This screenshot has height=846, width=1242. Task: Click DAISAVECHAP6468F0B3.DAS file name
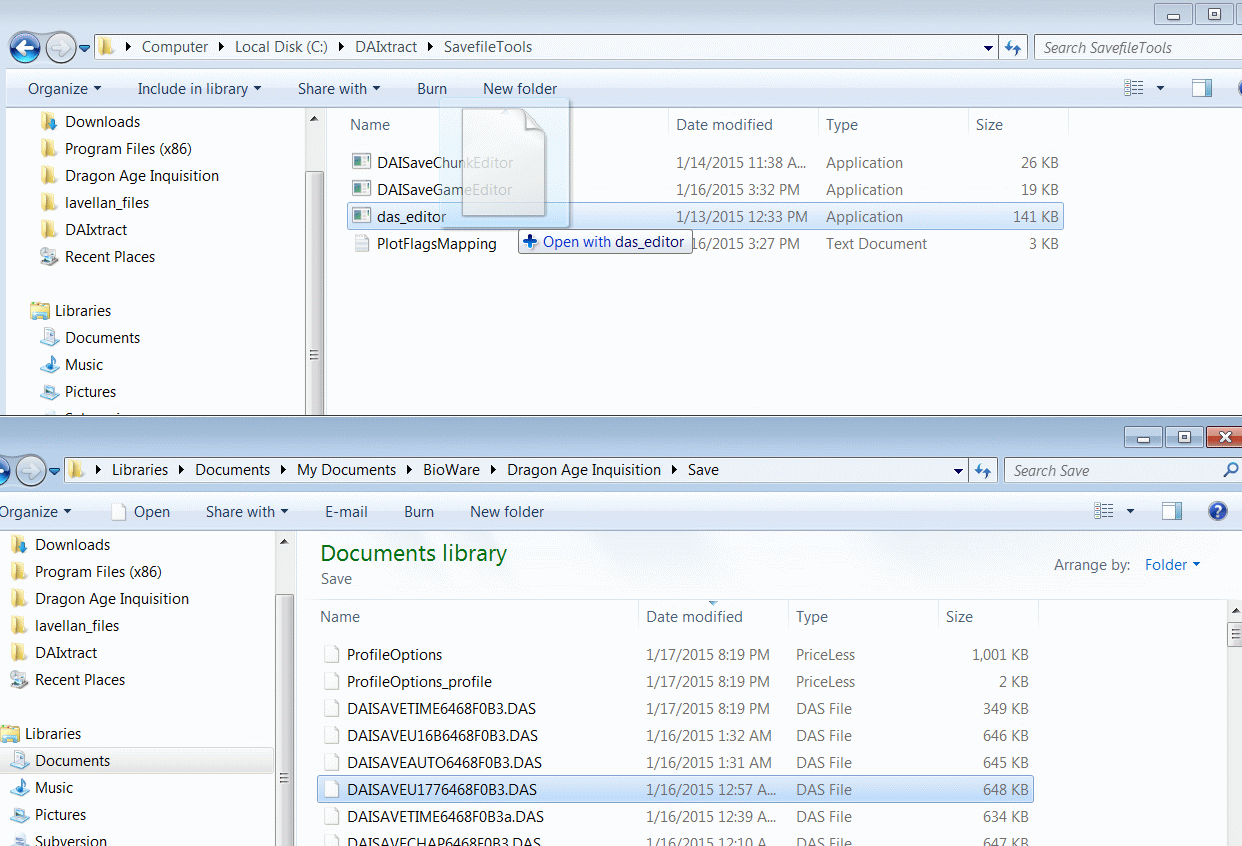point(444,842)
